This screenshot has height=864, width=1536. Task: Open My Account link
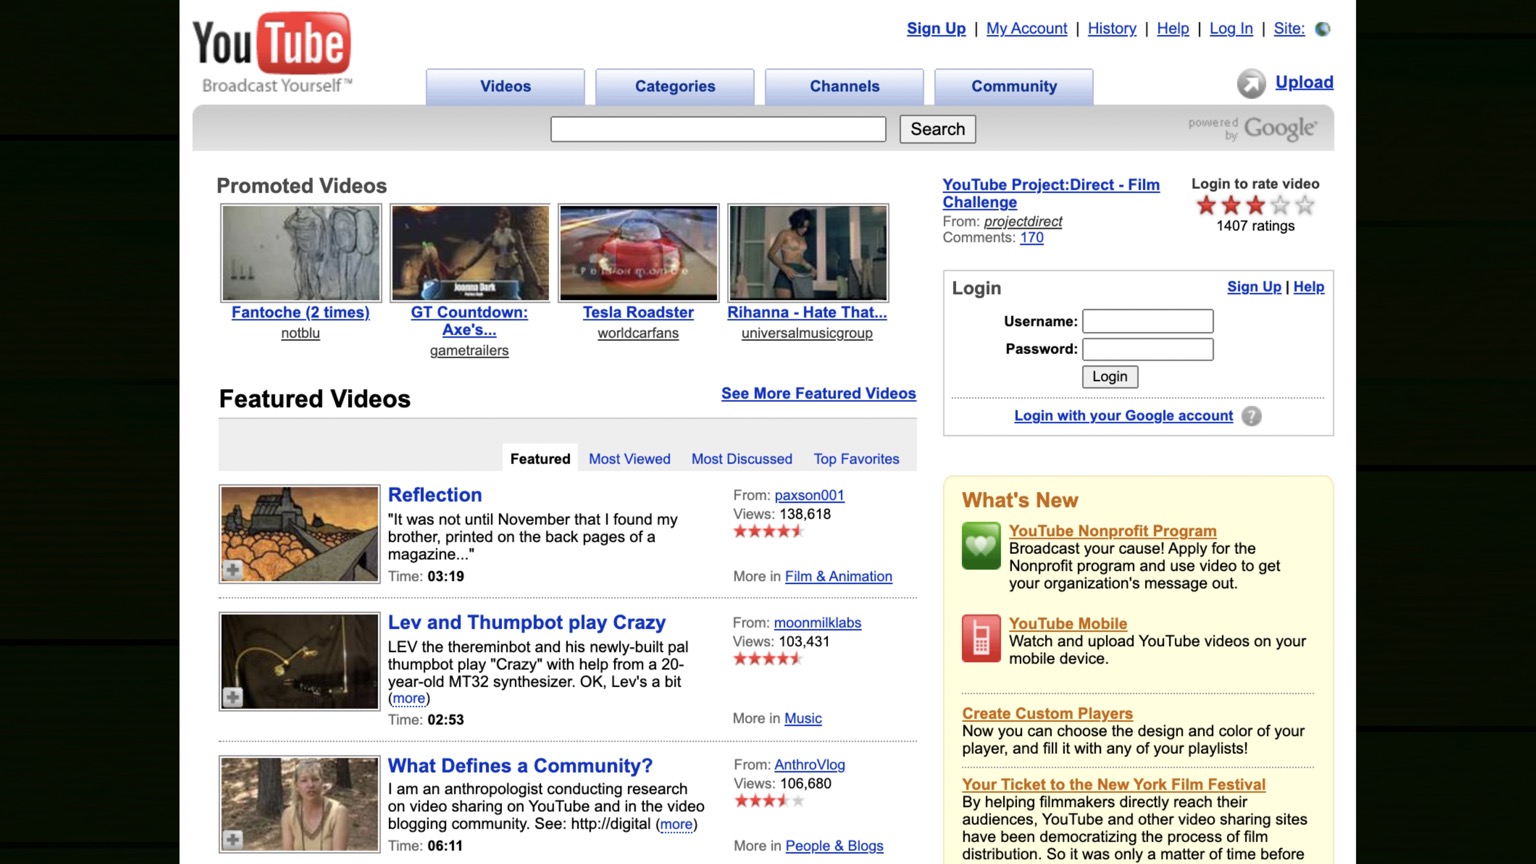coord(1027,29)
